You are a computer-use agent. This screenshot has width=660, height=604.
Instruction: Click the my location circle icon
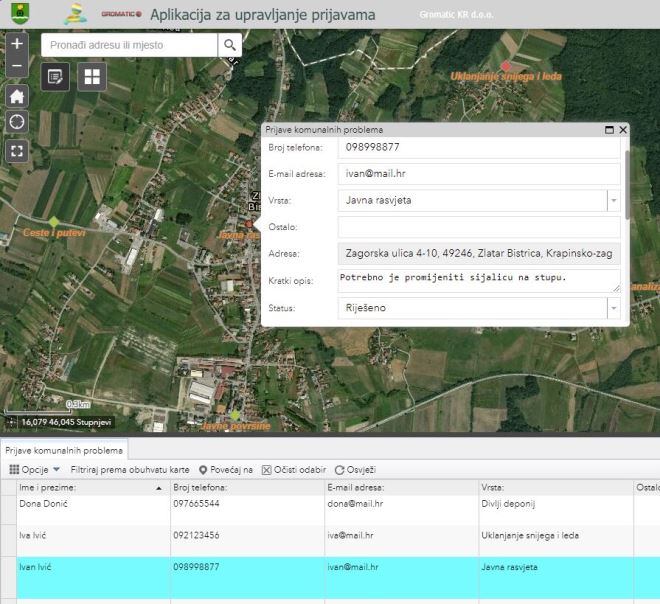point(17,122)
